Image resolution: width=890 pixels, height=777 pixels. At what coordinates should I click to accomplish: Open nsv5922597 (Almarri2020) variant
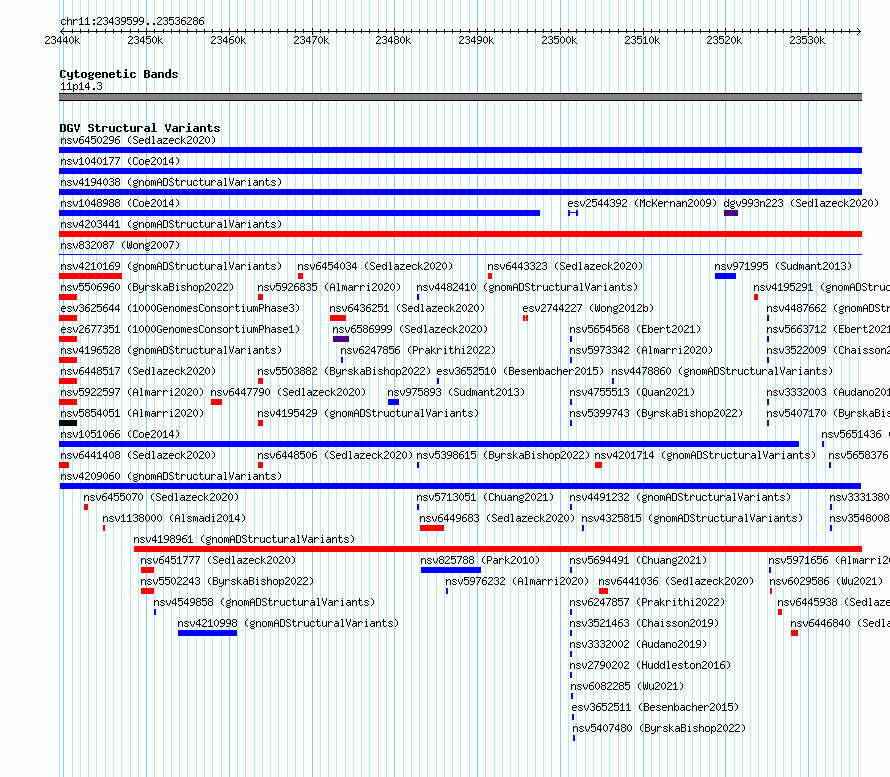132,392
